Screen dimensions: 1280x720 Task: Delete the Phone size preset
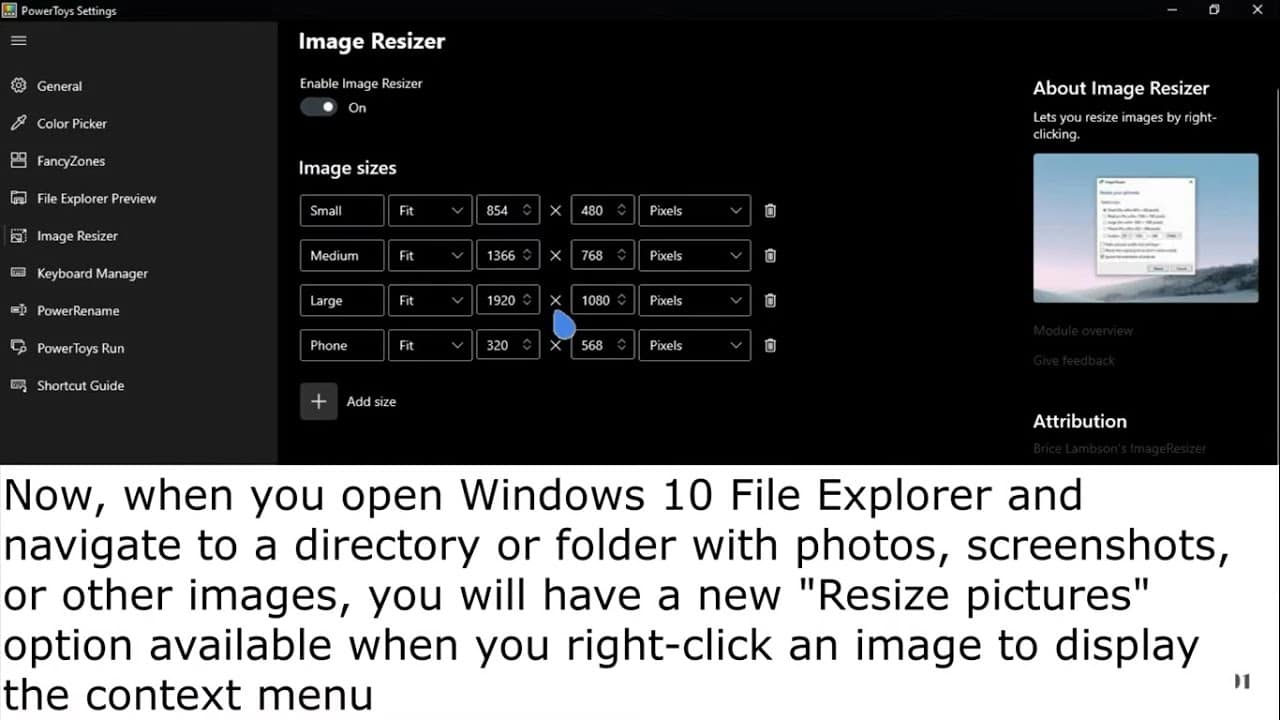click(770, 346)
